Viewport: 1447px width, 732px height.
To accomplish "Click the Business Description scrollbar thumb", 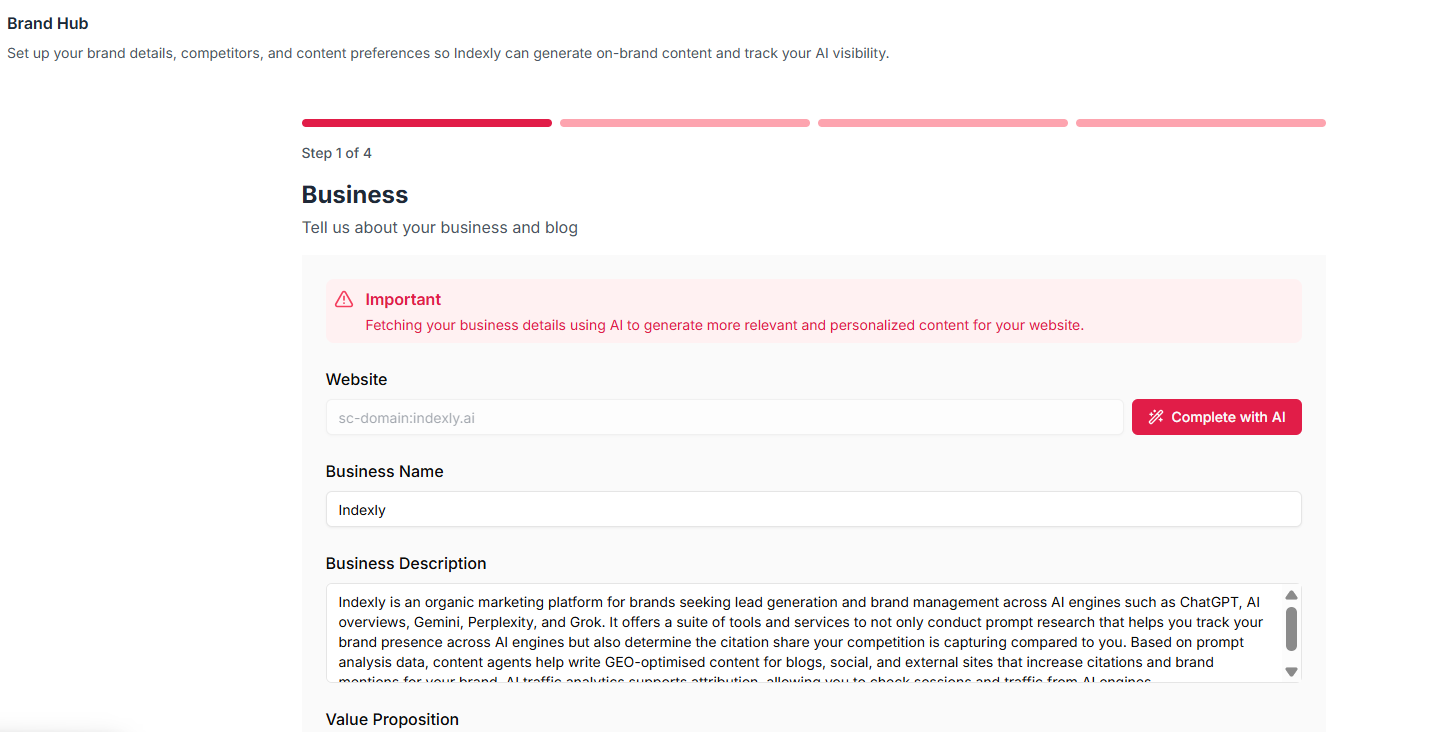I will 1291,628.
